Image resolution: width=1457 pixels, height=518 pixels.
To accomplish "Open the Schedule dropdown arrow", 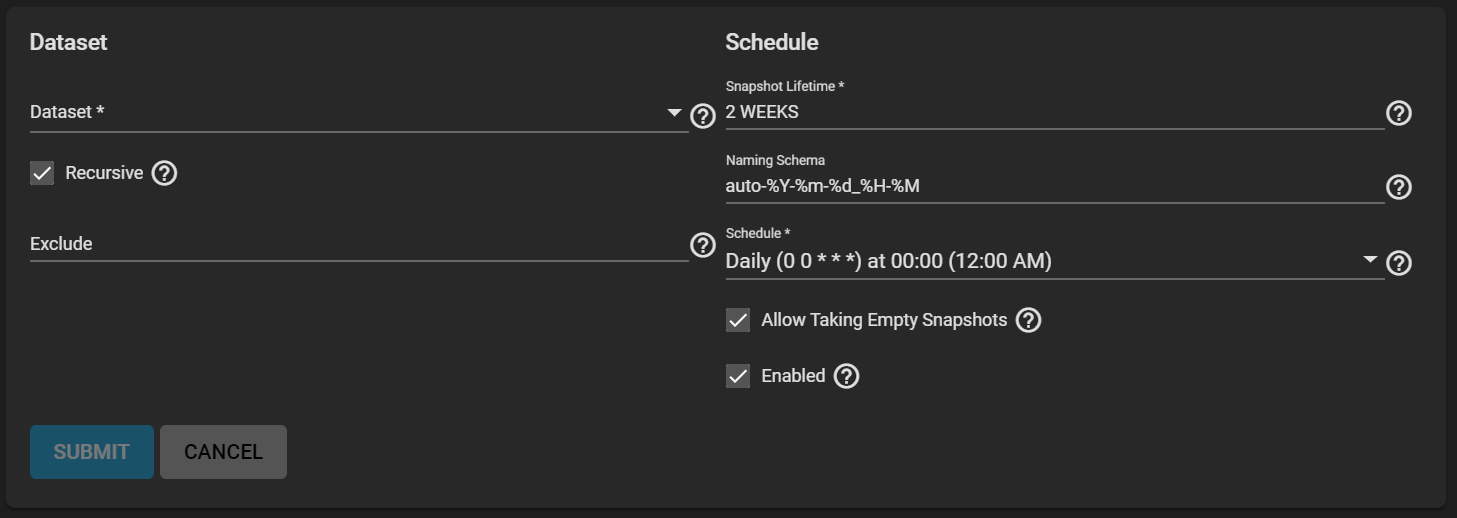I will tap(1370, 260).
